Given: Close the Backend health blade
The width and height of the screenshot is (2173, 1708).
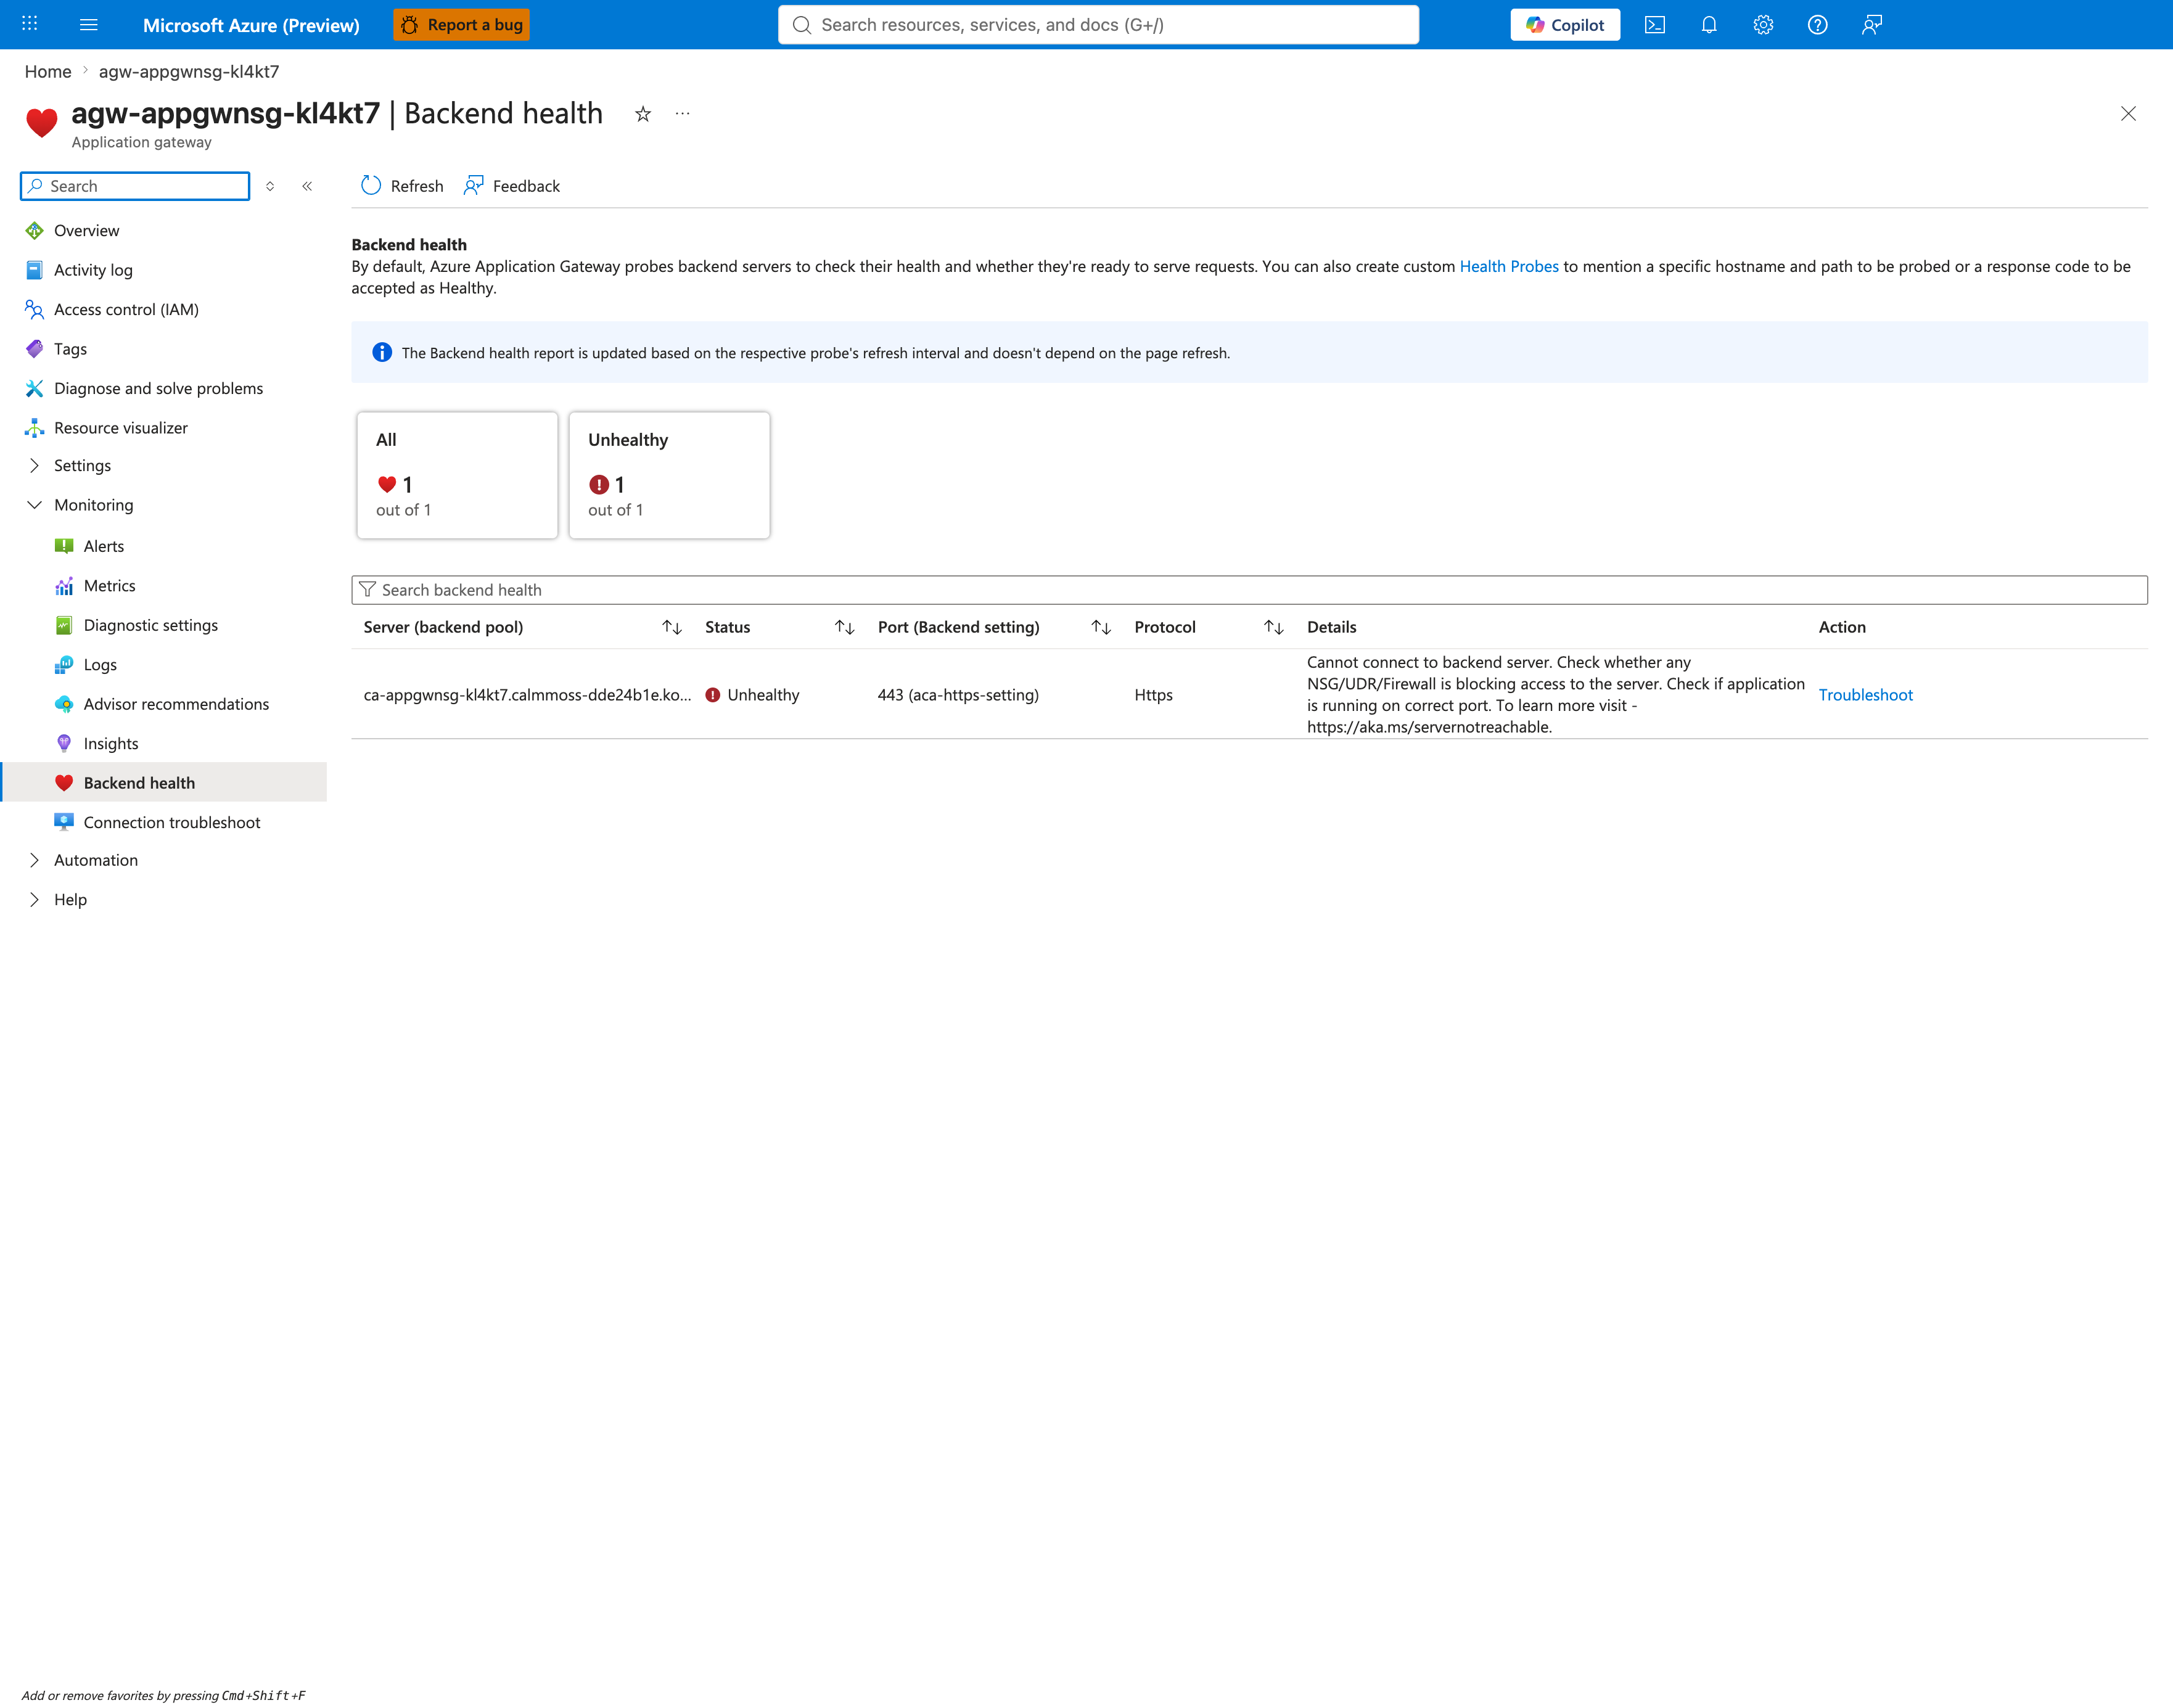Looking at the screenshot, I should point(2128,113).
